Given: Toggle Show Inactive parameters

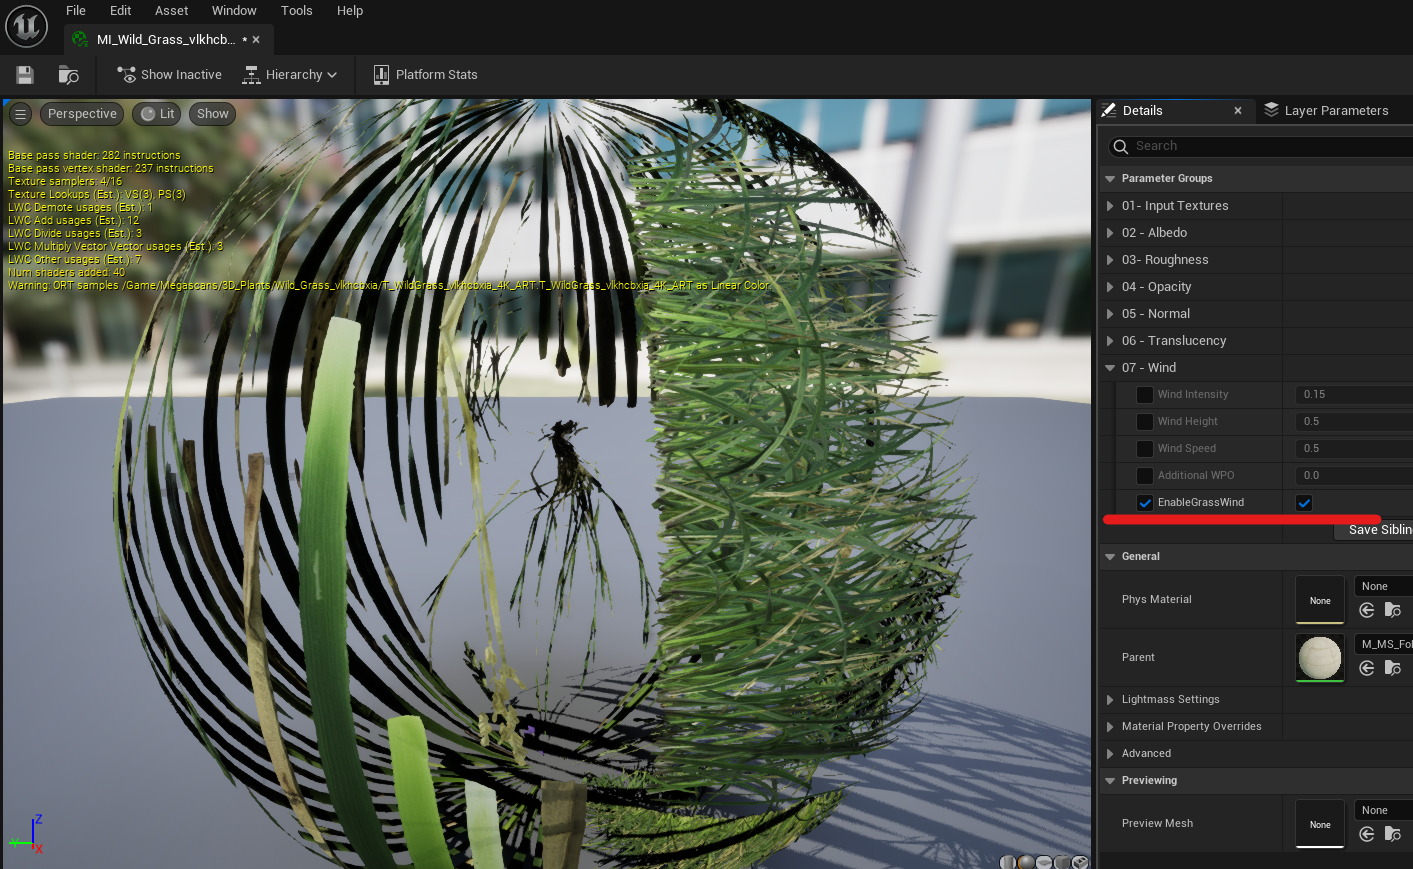Looking at the screenshot, I should click(169, 75).
